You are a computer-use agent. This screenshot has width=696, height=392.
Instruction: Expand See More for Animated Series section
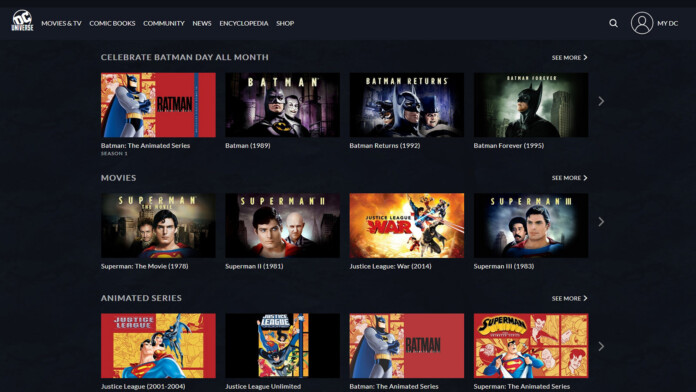569,298
